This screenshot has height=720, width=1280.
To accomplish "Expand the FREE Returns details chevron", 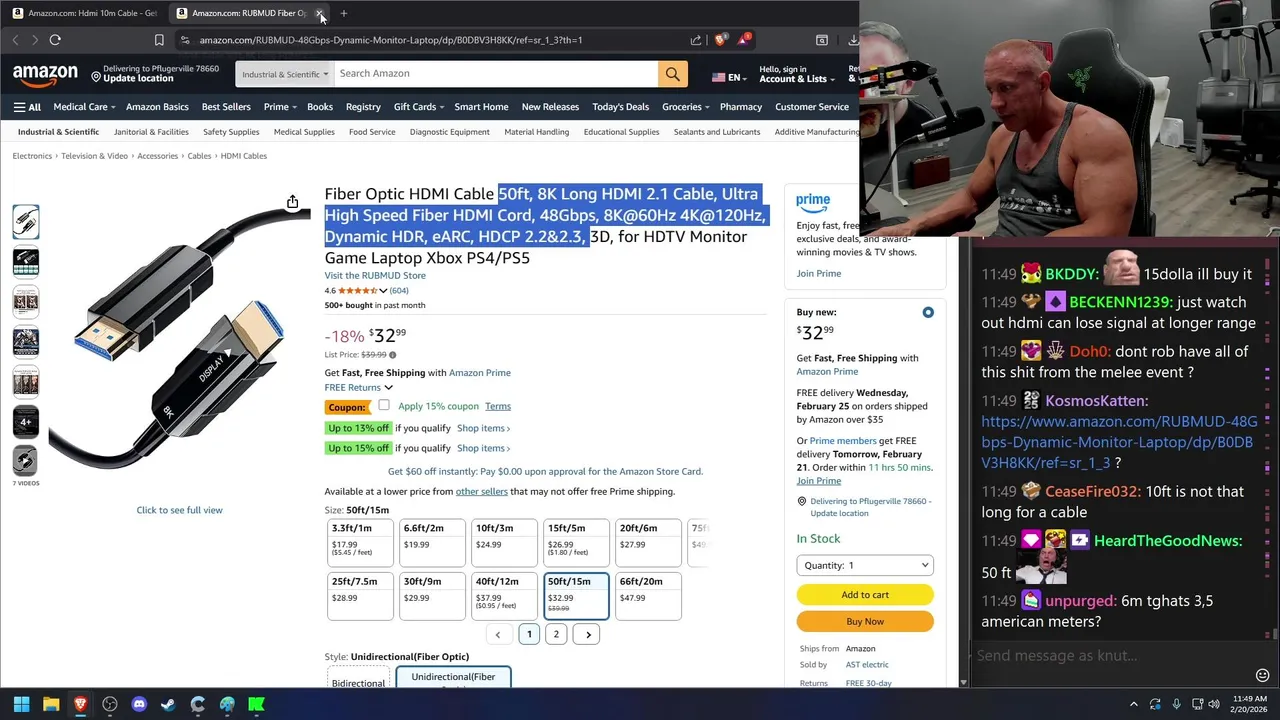I will click(x=388, y=388).
